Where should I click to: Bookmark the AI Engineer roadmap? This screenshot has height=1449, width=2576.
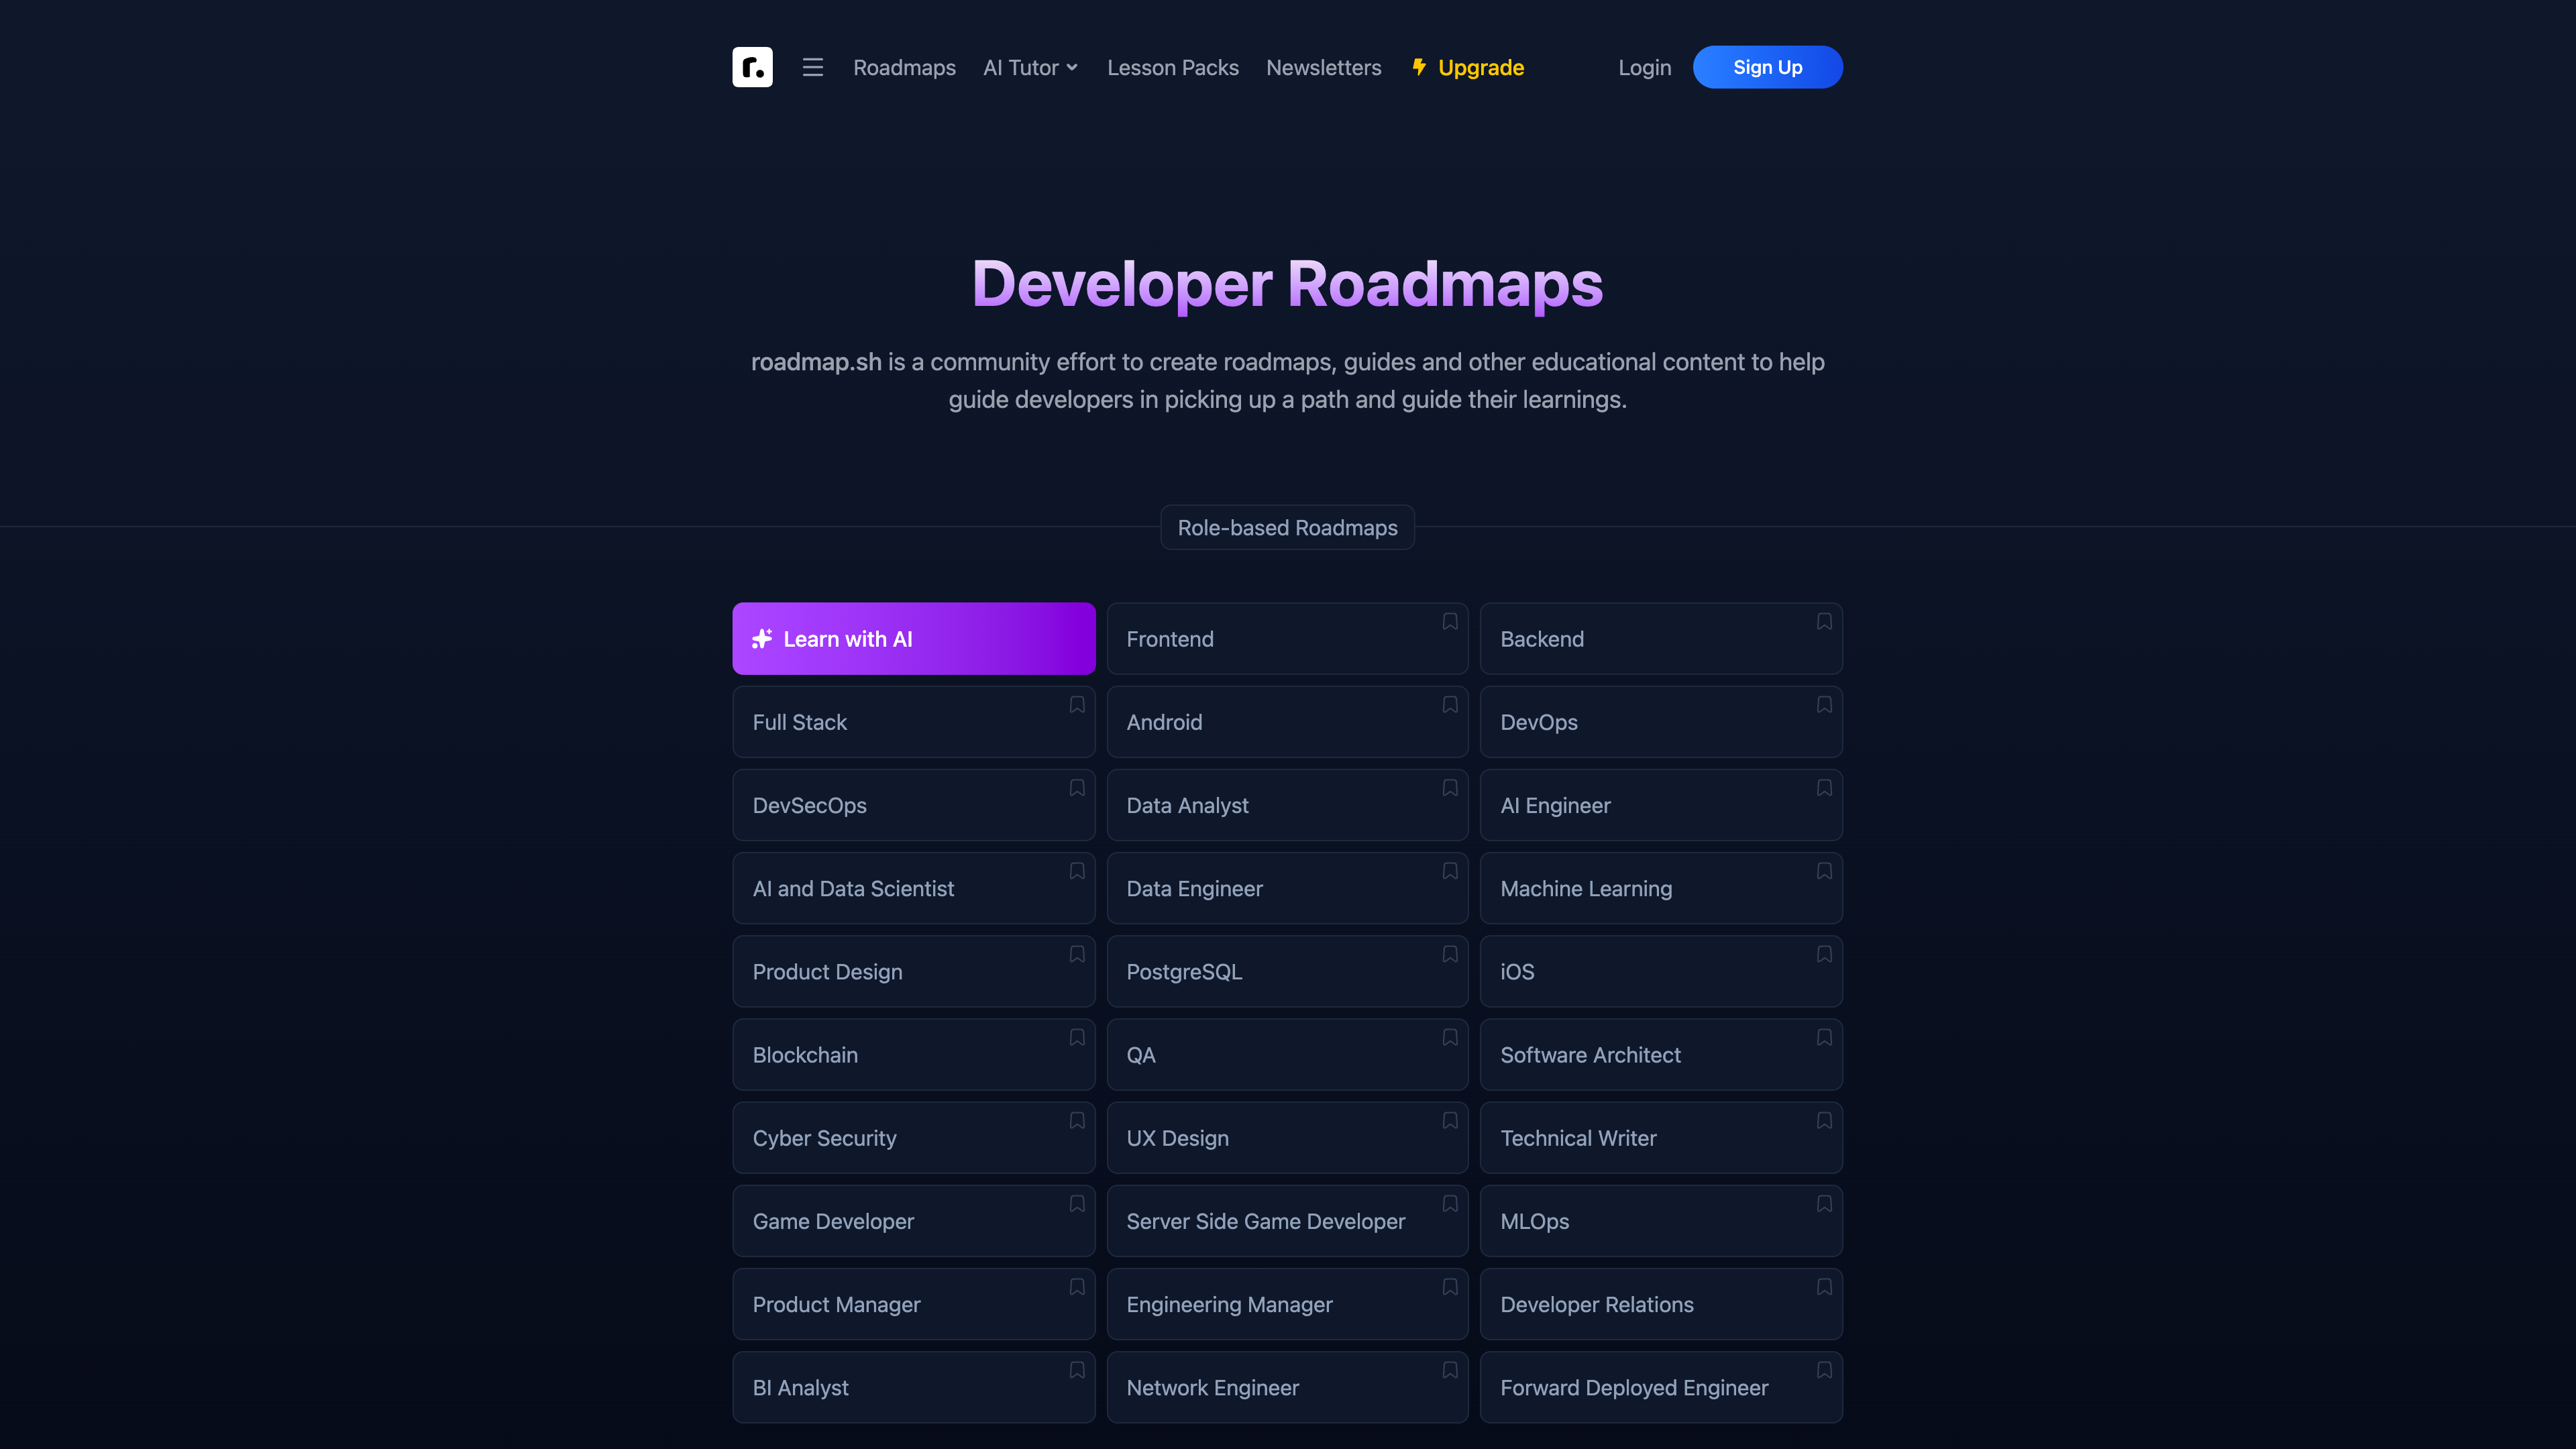[1824, 787]
